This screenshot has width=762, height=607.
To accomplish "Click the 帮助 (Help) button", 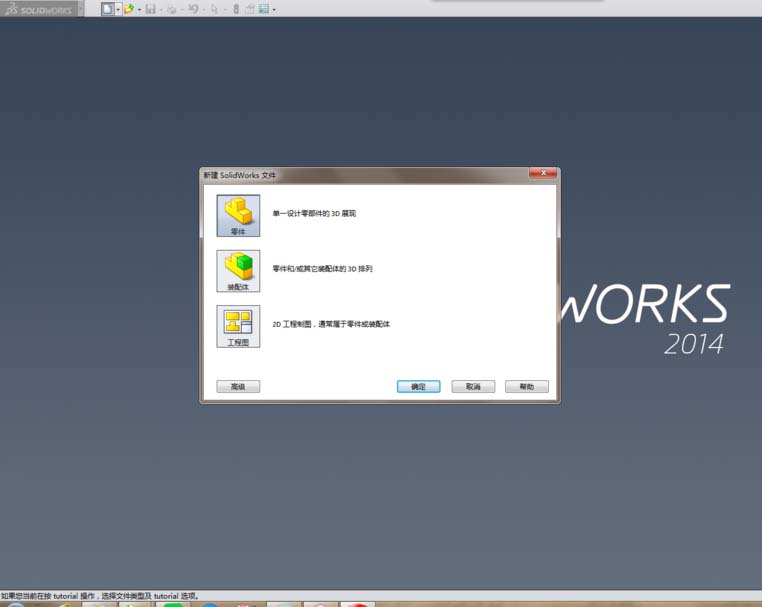I will click(527, 386).
